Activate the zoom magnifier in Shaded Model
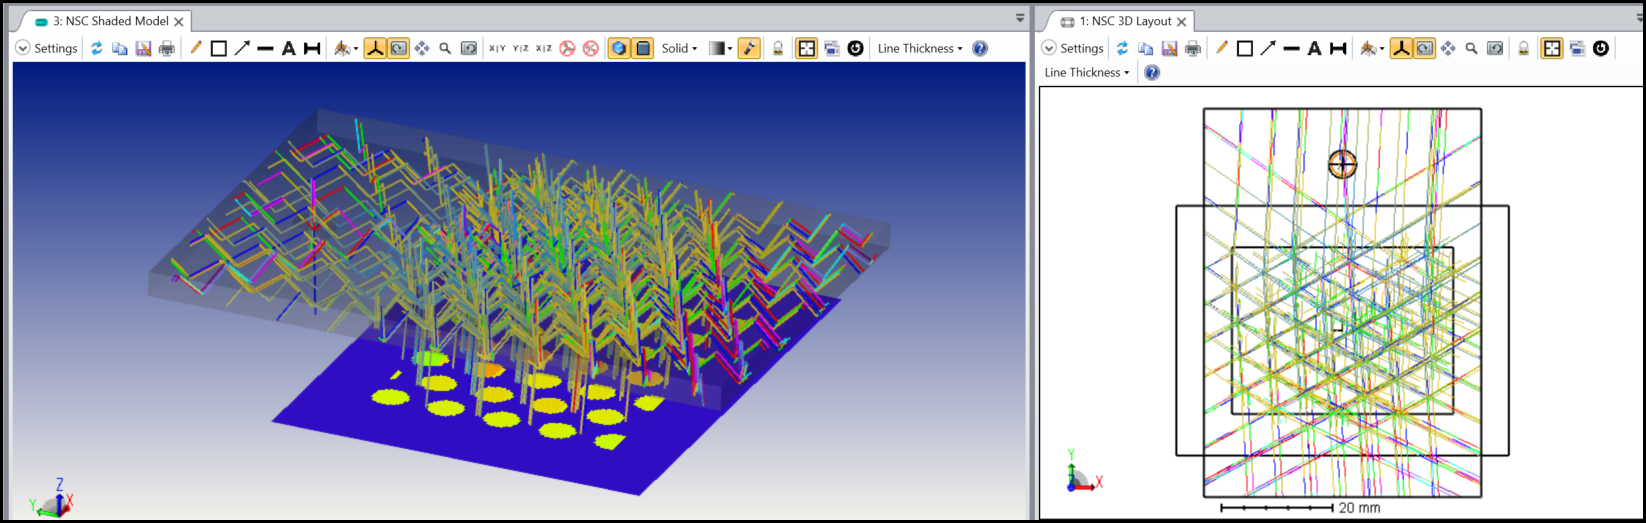1646x523 pixels. (x=445, y=48)
